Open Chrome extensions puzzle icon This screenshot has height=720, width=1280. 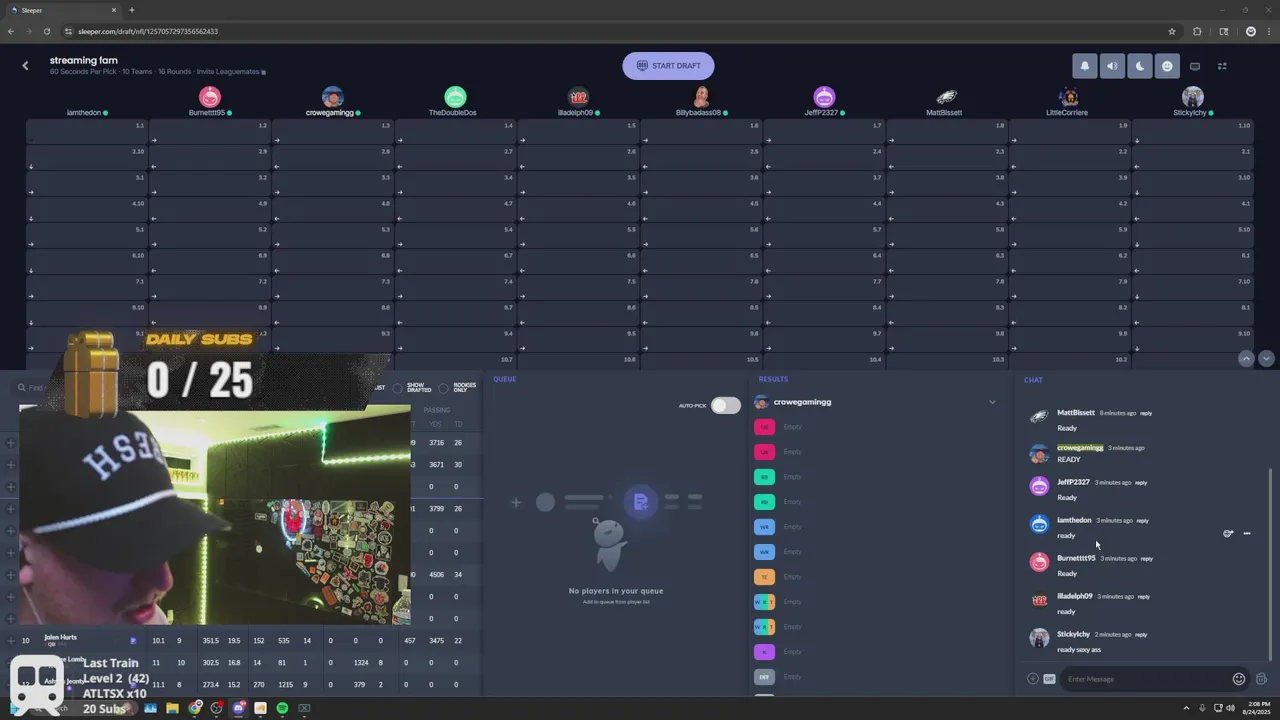[1197, 31]
